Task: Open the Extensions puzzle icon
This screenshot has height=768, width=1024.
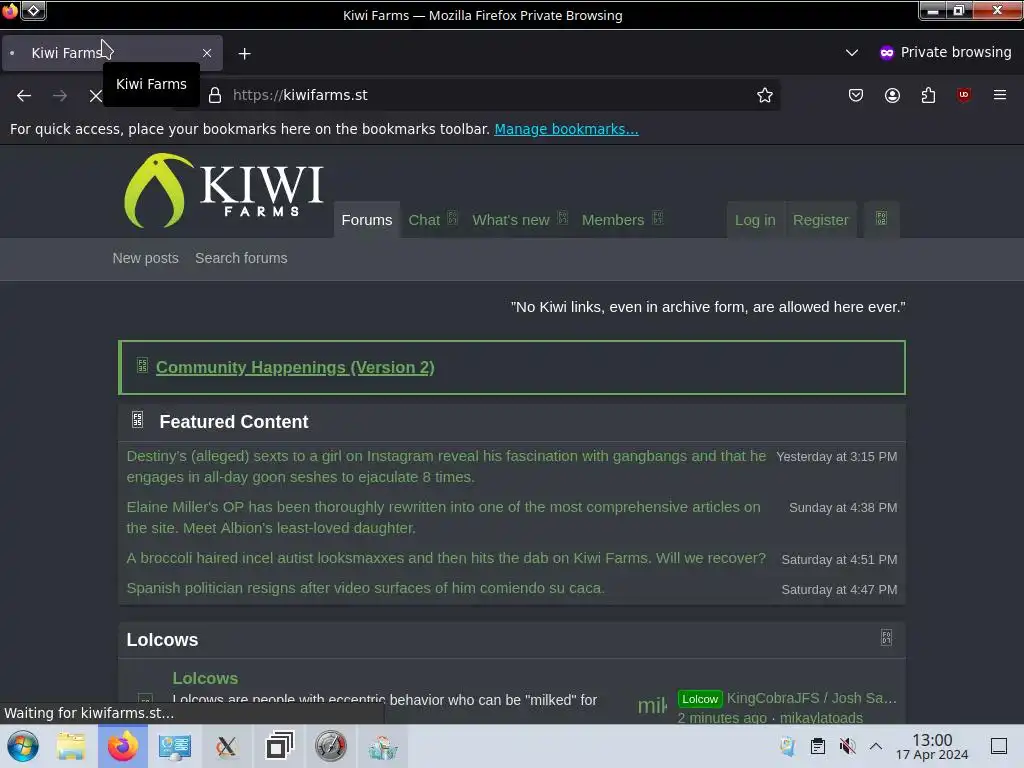Action: pos(928,95)
